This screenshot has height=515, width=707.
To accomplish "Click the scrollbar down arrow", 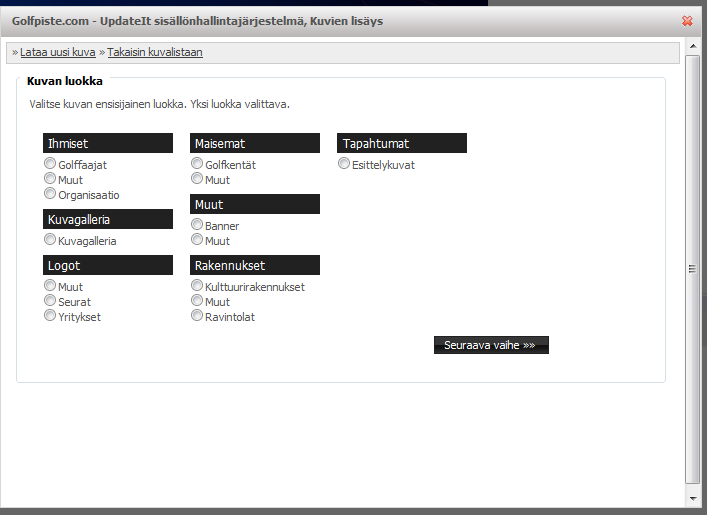I will [693, 498].
